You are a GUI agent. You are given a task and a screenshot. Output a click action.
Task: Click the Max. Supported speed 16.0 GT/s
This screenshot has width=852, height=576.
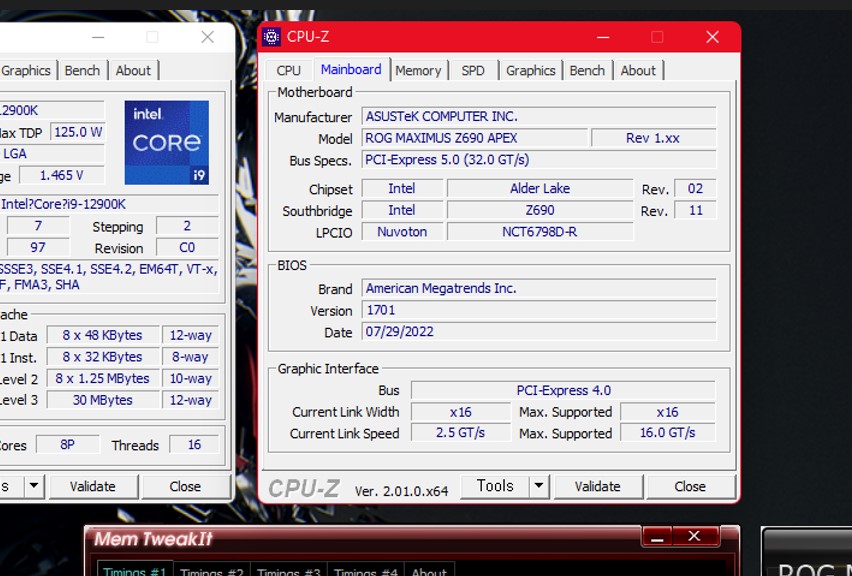[667, 433]
